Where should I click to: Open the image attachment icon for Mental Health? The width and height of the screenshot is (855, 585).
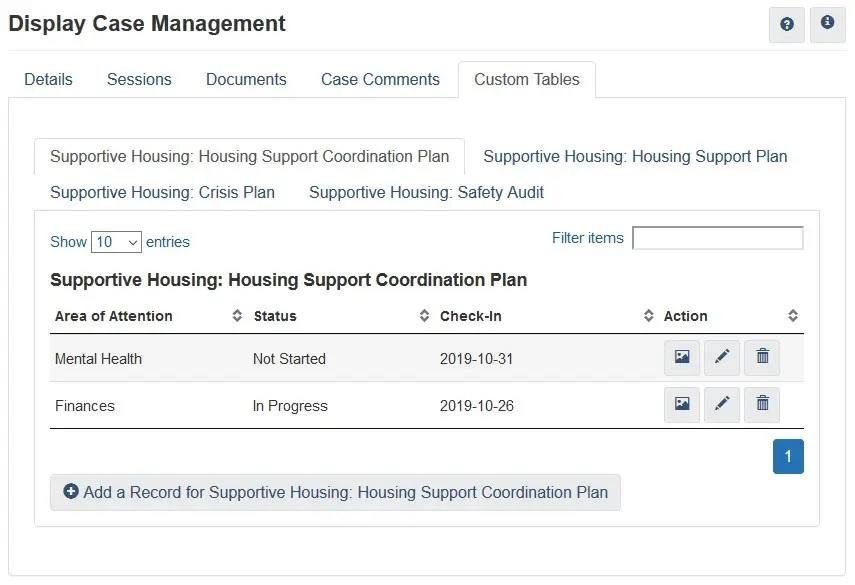pyautogui.click(x=682, y=357)
